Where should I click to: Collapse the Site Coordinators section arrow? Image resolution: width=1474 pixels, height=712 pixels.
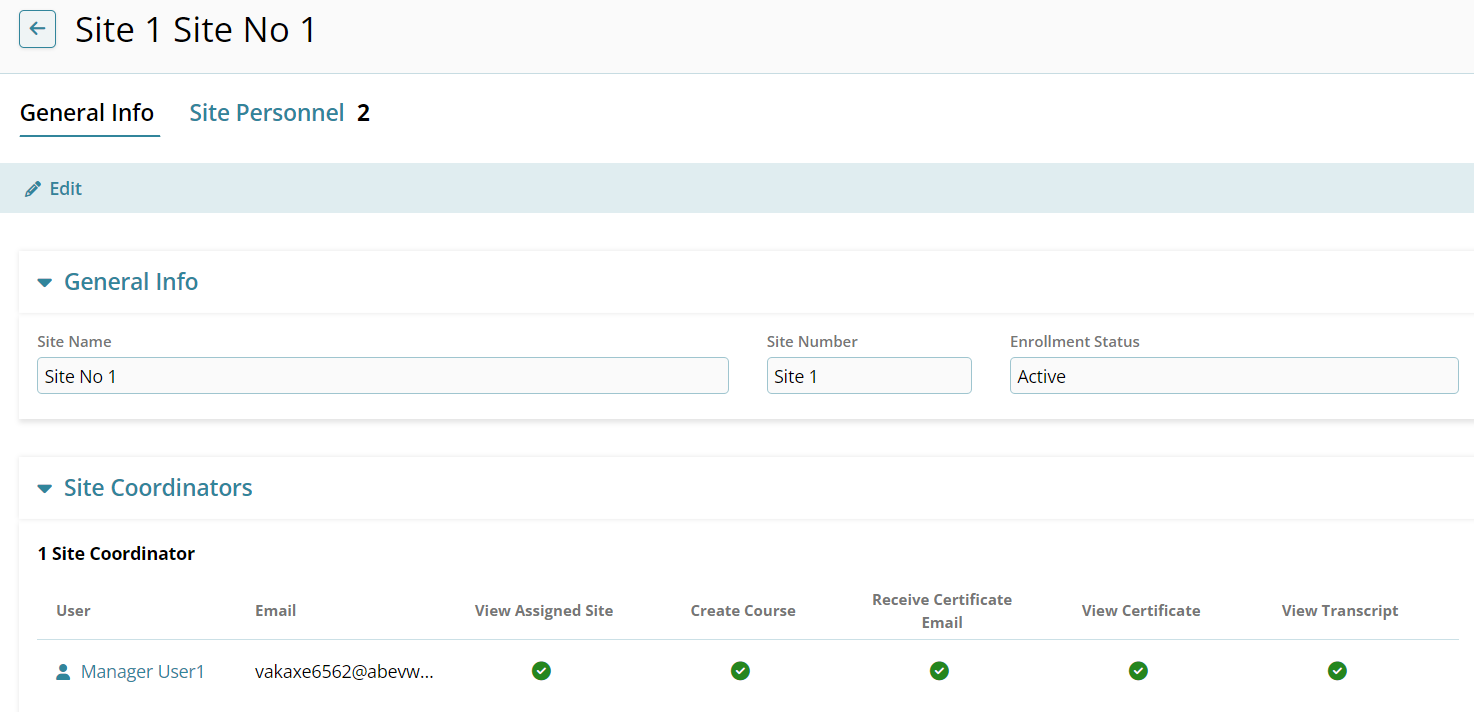tap(44, 489)
